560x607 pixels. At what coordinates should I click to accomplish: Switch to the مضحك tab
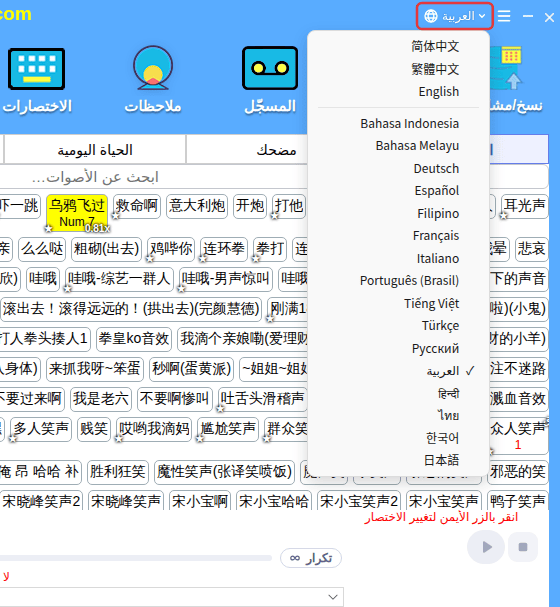click(x=276, y=150)
